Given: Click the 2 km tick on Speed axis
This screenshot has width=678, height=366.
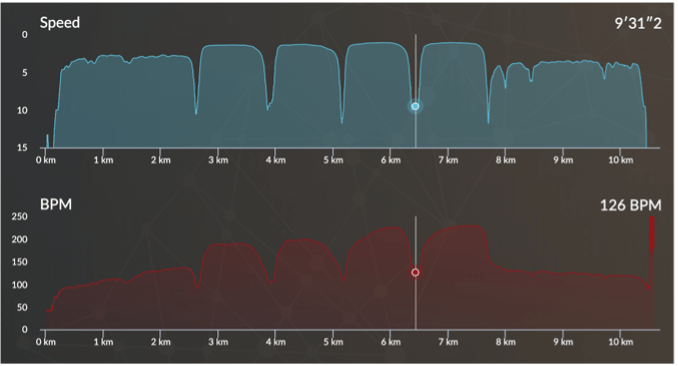Looking at the screenshot, I should click(160, 160).
